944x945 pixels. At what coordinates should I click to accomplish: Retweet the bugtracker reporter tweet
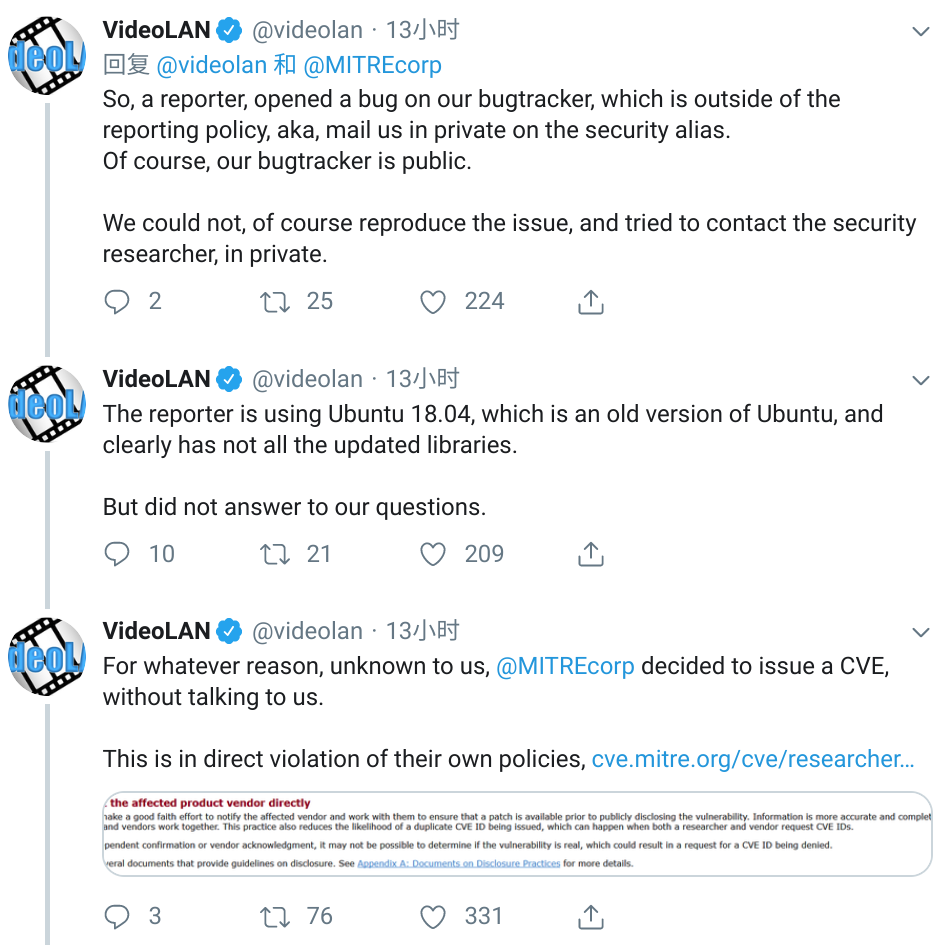275,302
